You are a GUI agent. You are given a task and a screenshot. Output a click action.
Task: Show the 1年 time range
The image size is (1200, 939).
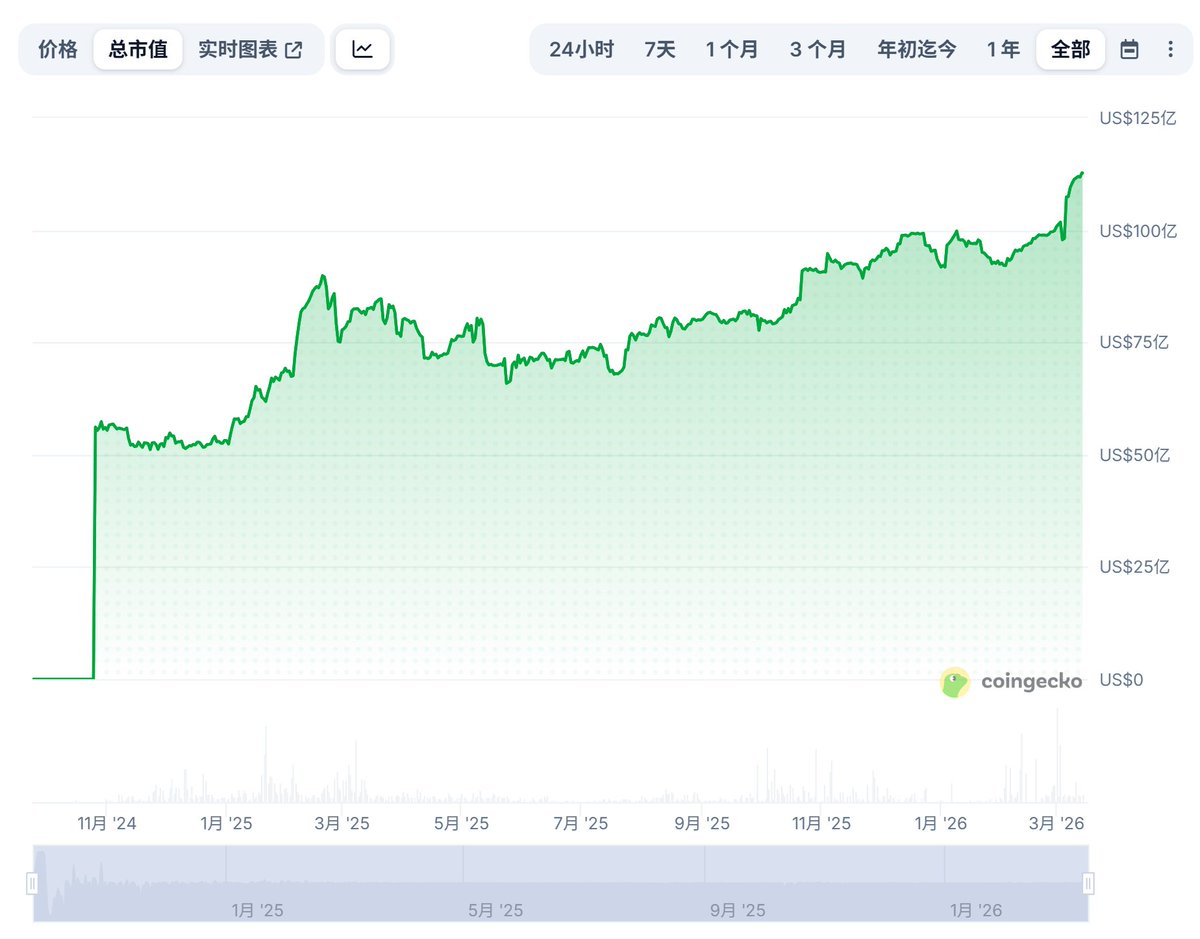pos(1003,49)
